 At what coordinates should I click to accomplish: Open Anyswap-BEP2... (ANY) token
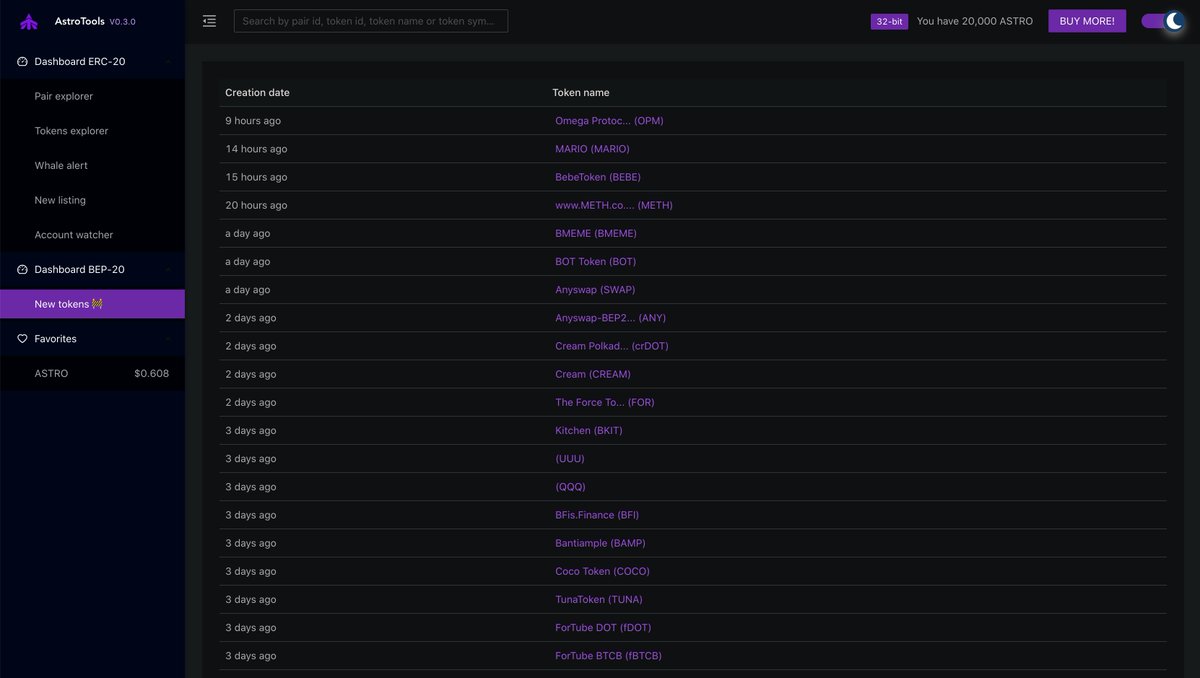[610, 318]
